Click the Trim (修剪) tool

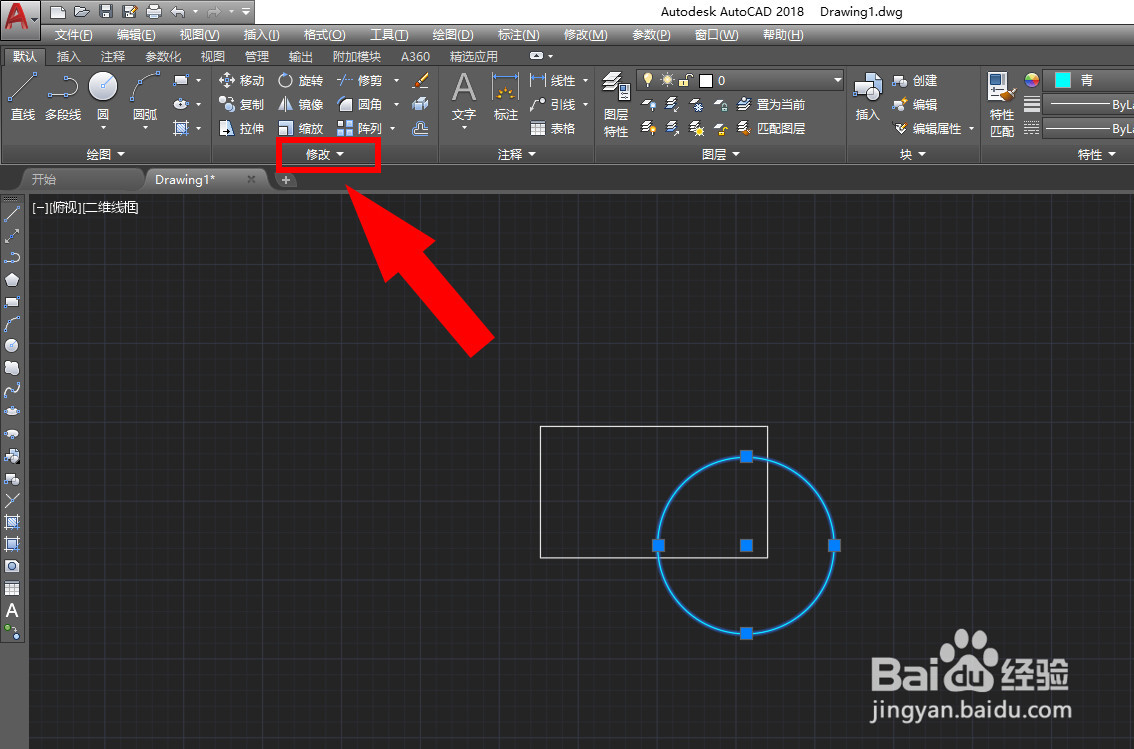tap(359, 80)
